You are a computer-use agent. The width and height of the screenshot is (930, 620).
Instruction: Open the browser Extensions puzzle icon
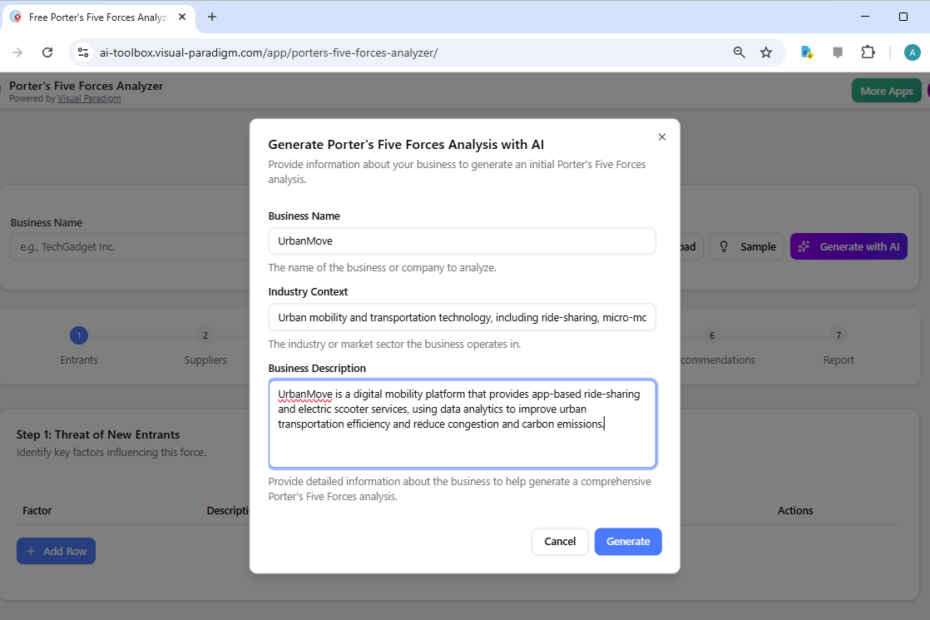868,53
